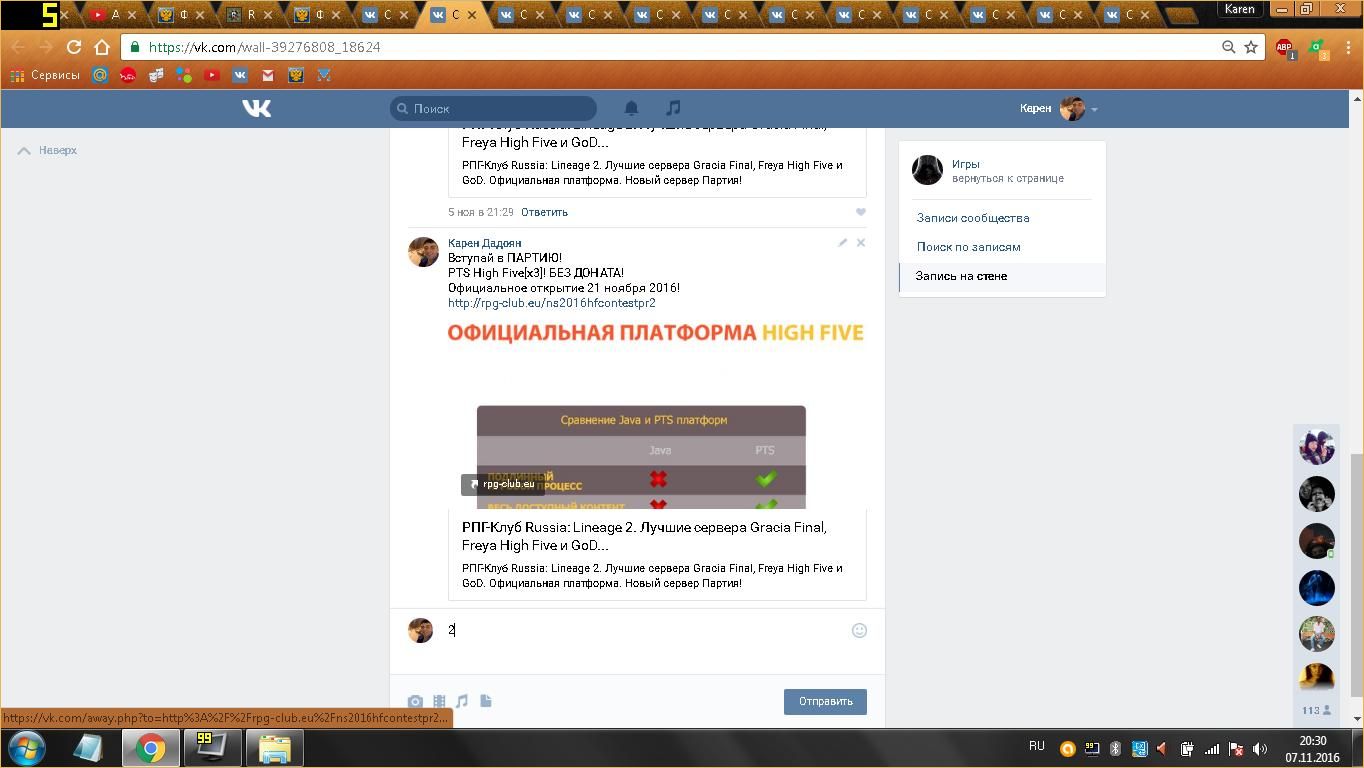Open the zoom indicator in the address bar

(x=1228, y=47)
